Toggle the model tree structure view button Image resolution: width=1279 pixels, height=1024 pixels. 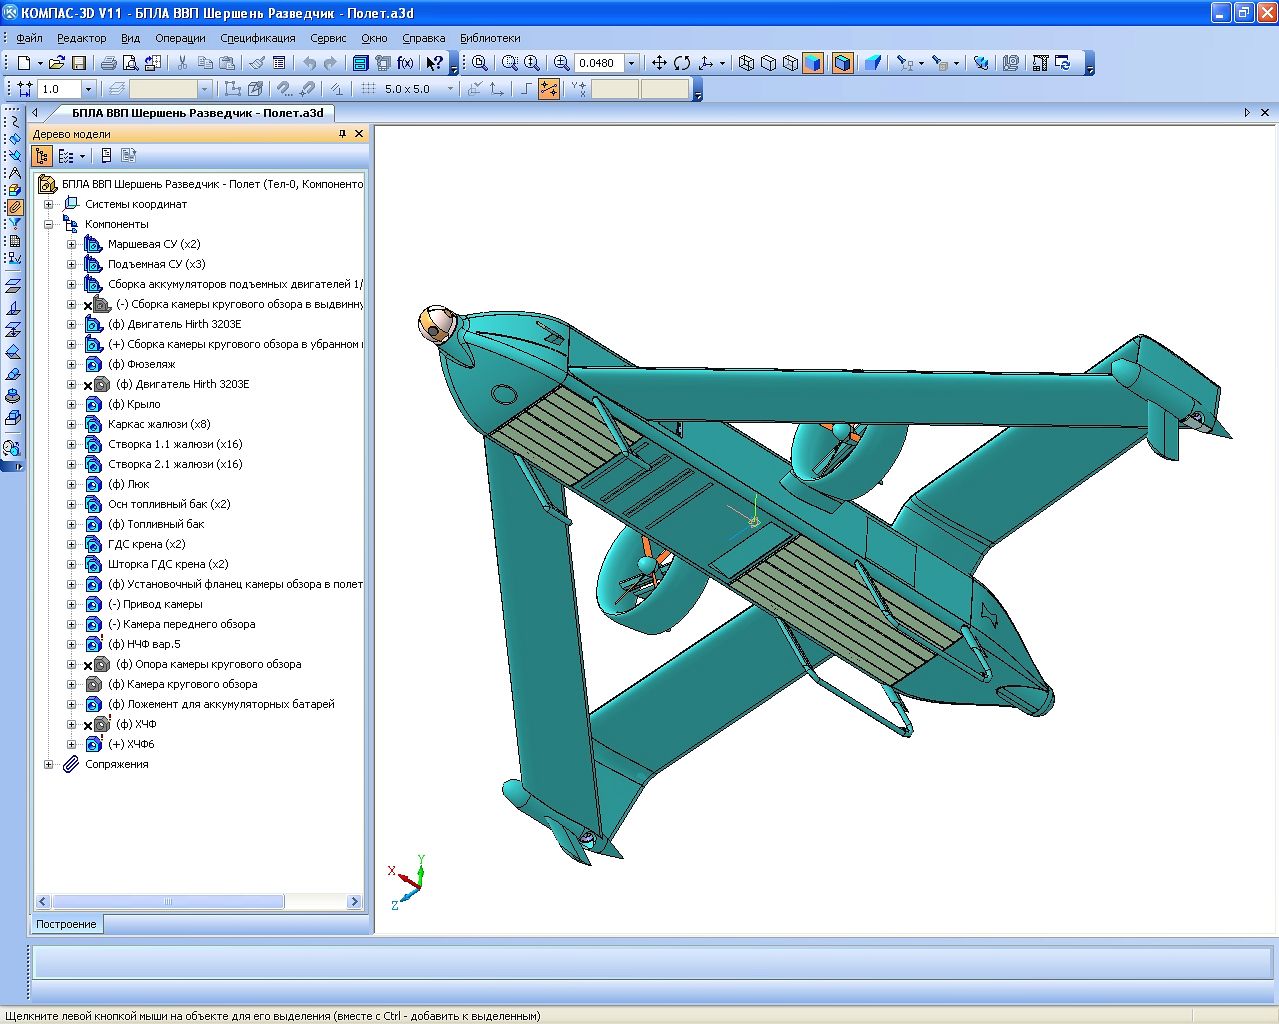(42, 156)
